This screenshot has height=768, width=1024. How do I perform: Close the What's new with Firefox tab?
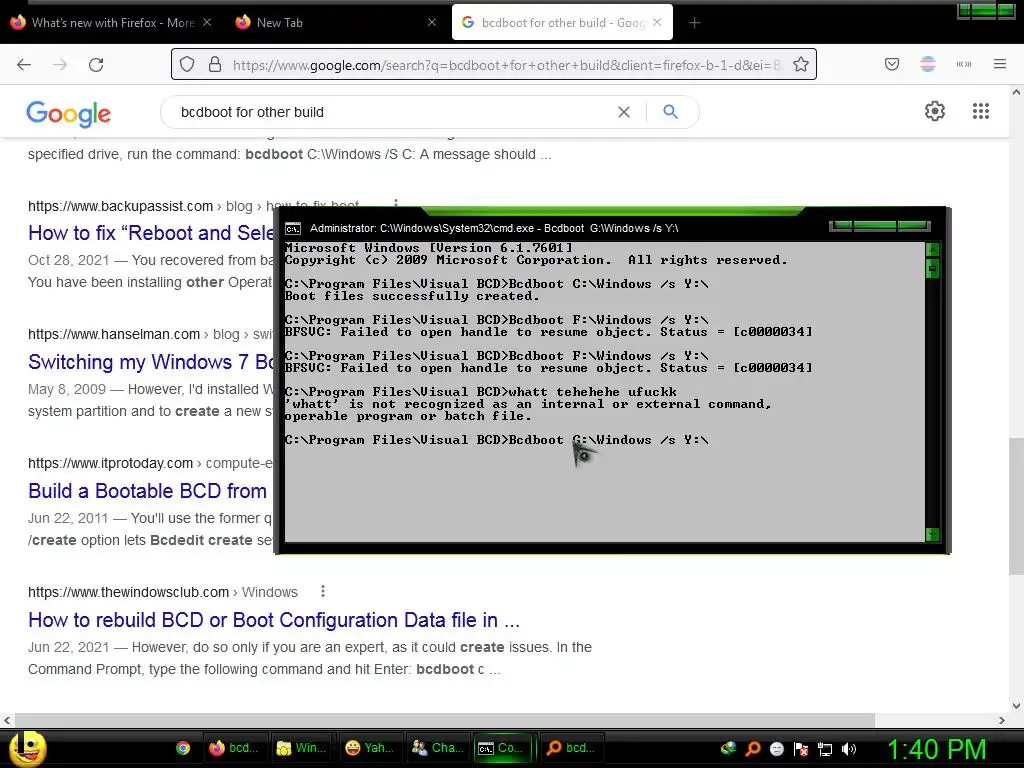[206, 22]
